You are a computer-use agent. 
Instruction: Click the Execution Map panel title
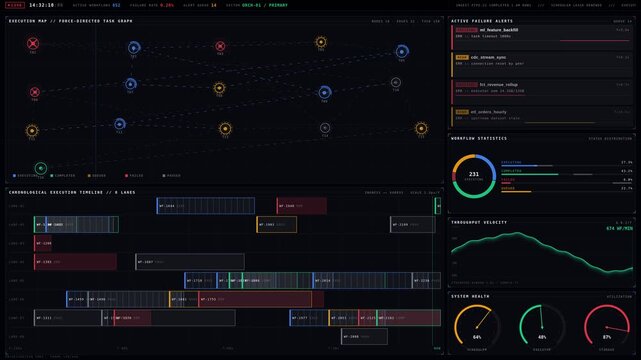tap(71, 21)
